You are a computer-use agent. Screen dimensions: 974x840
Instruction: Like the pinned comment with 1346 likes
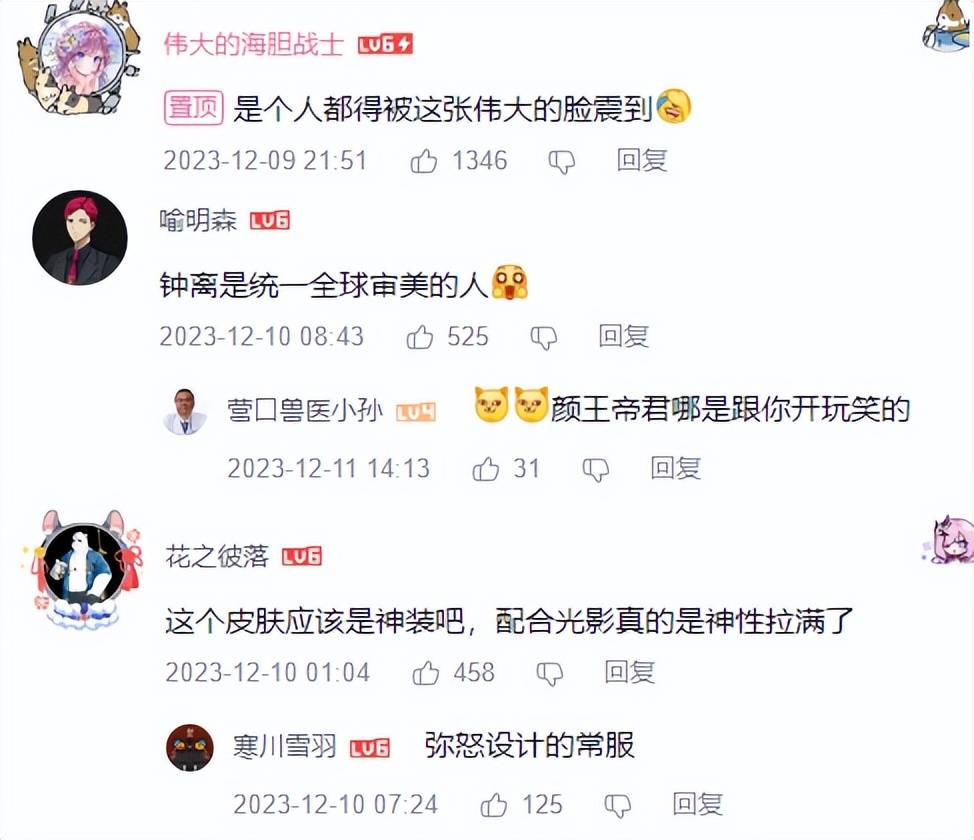point(424,161)
